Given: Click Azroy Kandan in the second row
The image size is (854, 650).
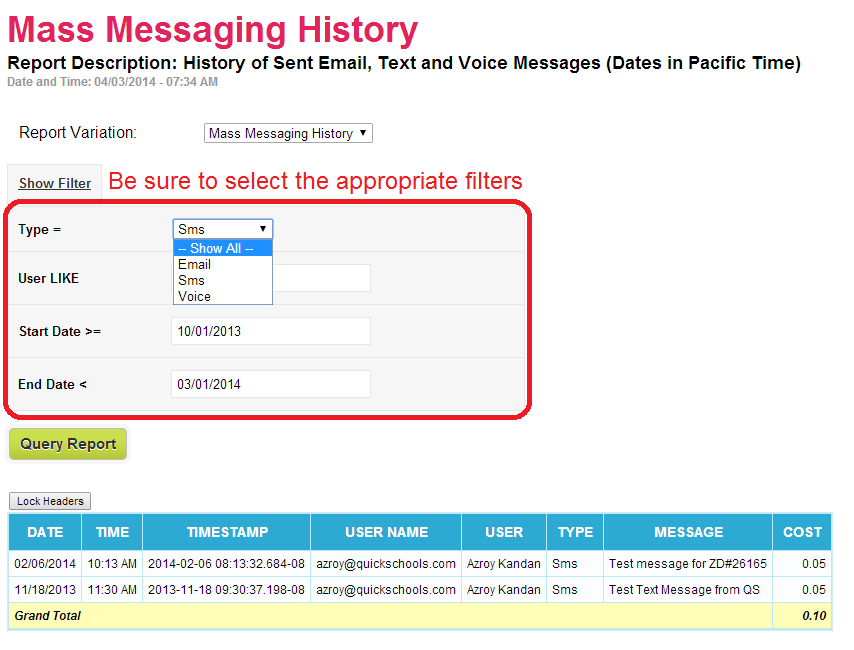Looking at the screenshot, I should click(x=503, y=589).
